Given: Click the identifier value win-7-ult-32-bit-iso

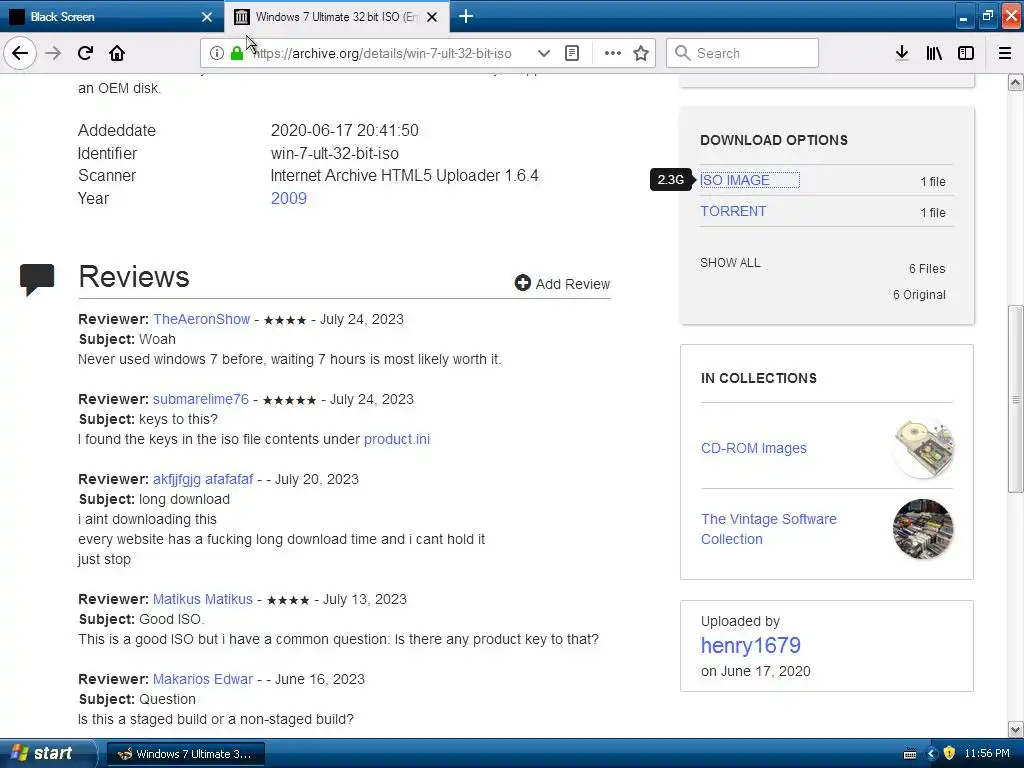Looking at the screenshot, I should [x=334, y=153].
